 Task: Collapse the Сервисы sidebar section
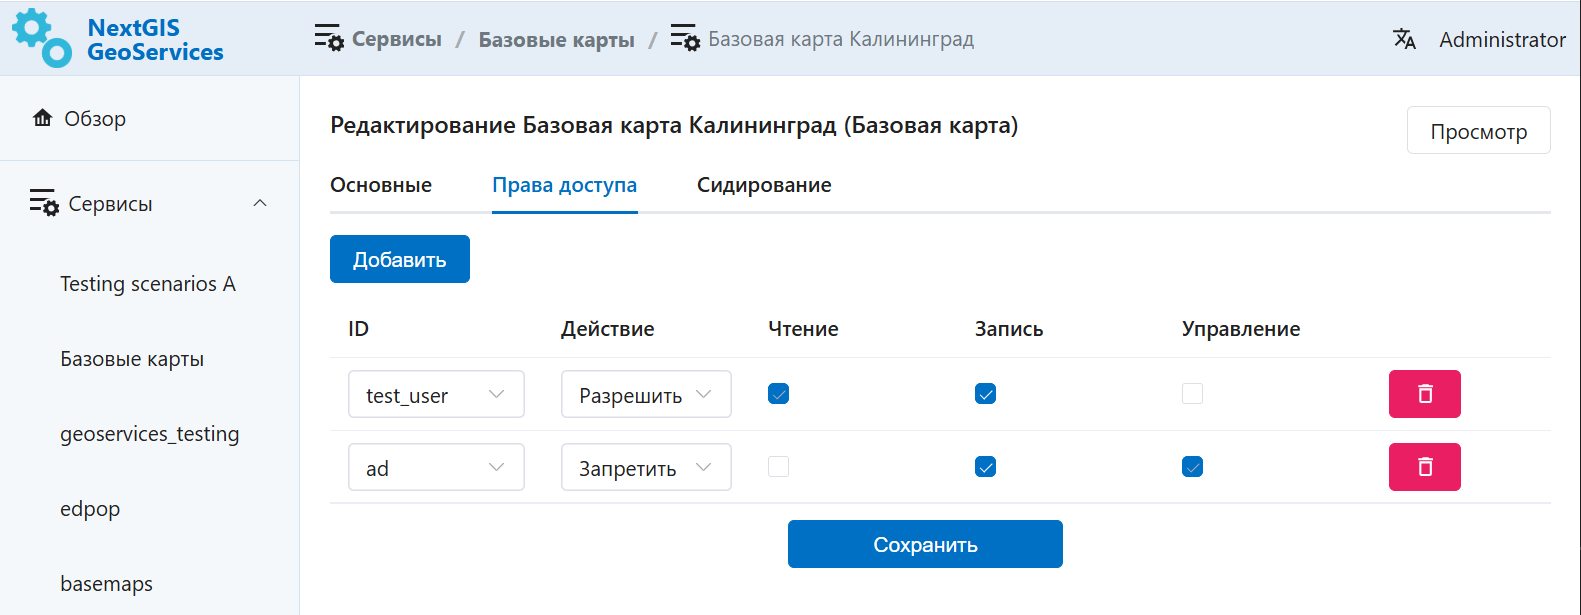point(260,203)
